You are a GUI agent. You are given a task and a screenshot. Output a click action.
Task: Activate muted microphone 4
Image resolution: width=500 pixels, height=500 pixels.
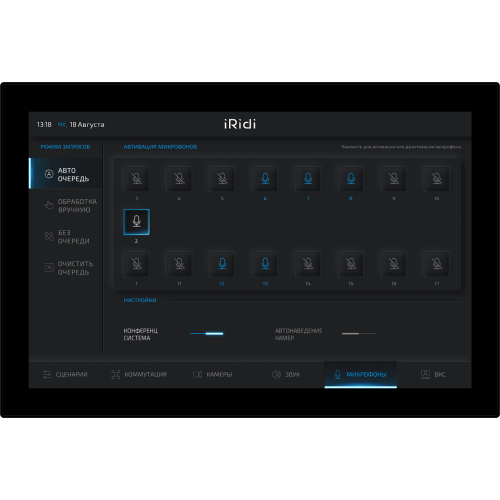coord(179,179)
